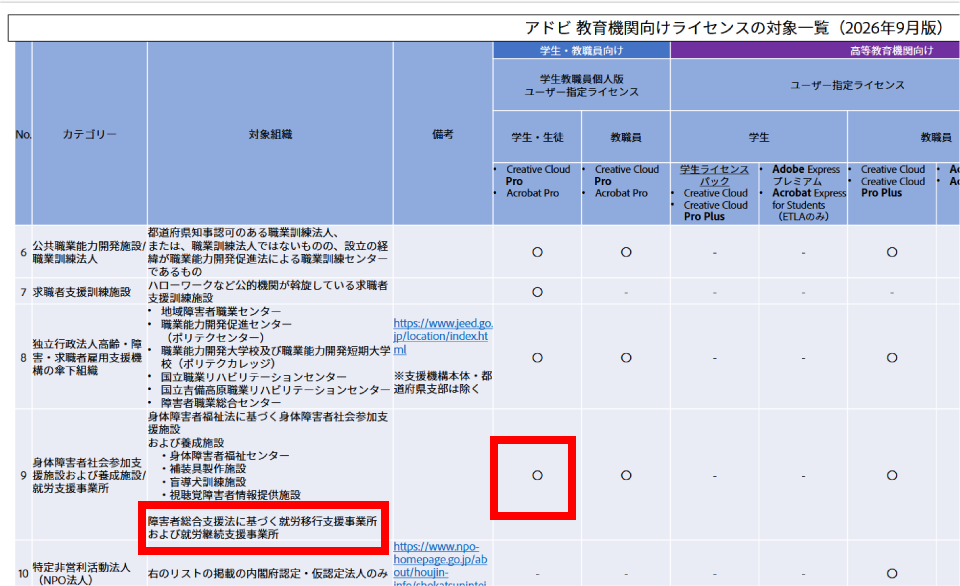Screen dimensions: 960x586
Task: Select category 身体障害者社会参加支援施設および養成施設/就労支援事業所
Action: pyautogui.click(x=89, y=475)
